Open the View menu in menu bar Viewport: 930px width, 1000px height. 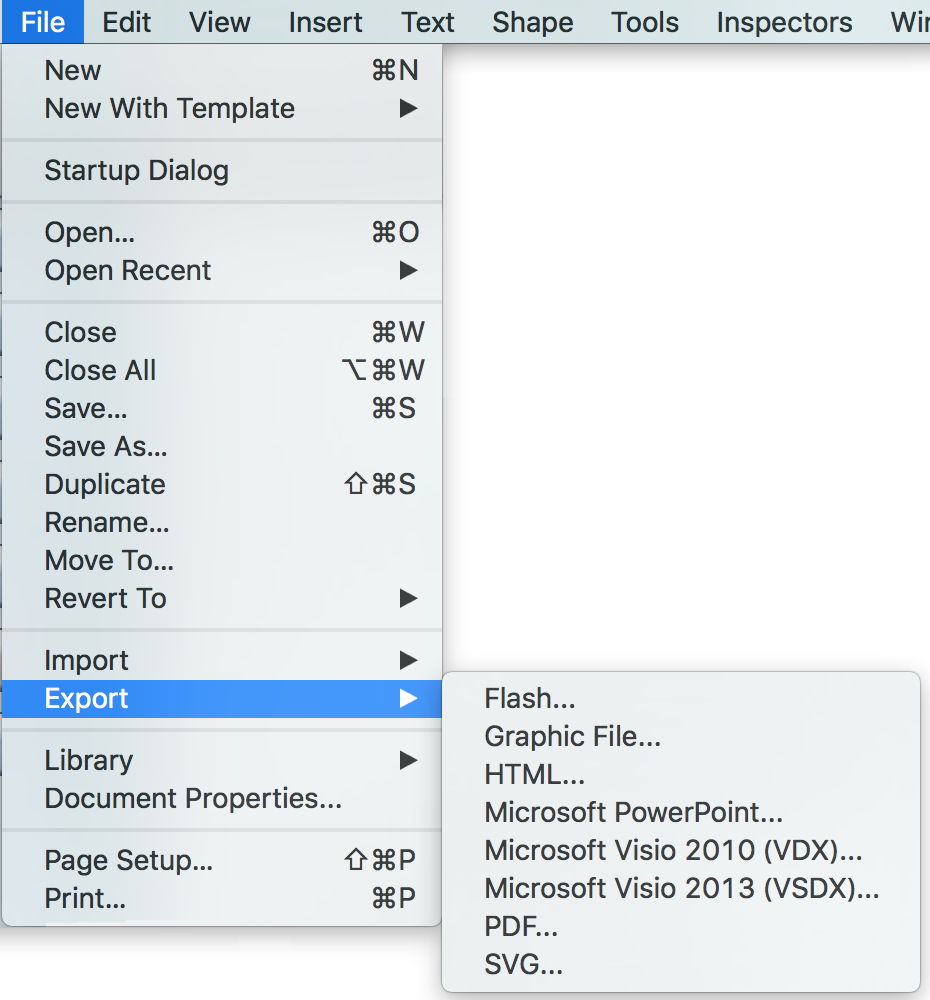220,22
